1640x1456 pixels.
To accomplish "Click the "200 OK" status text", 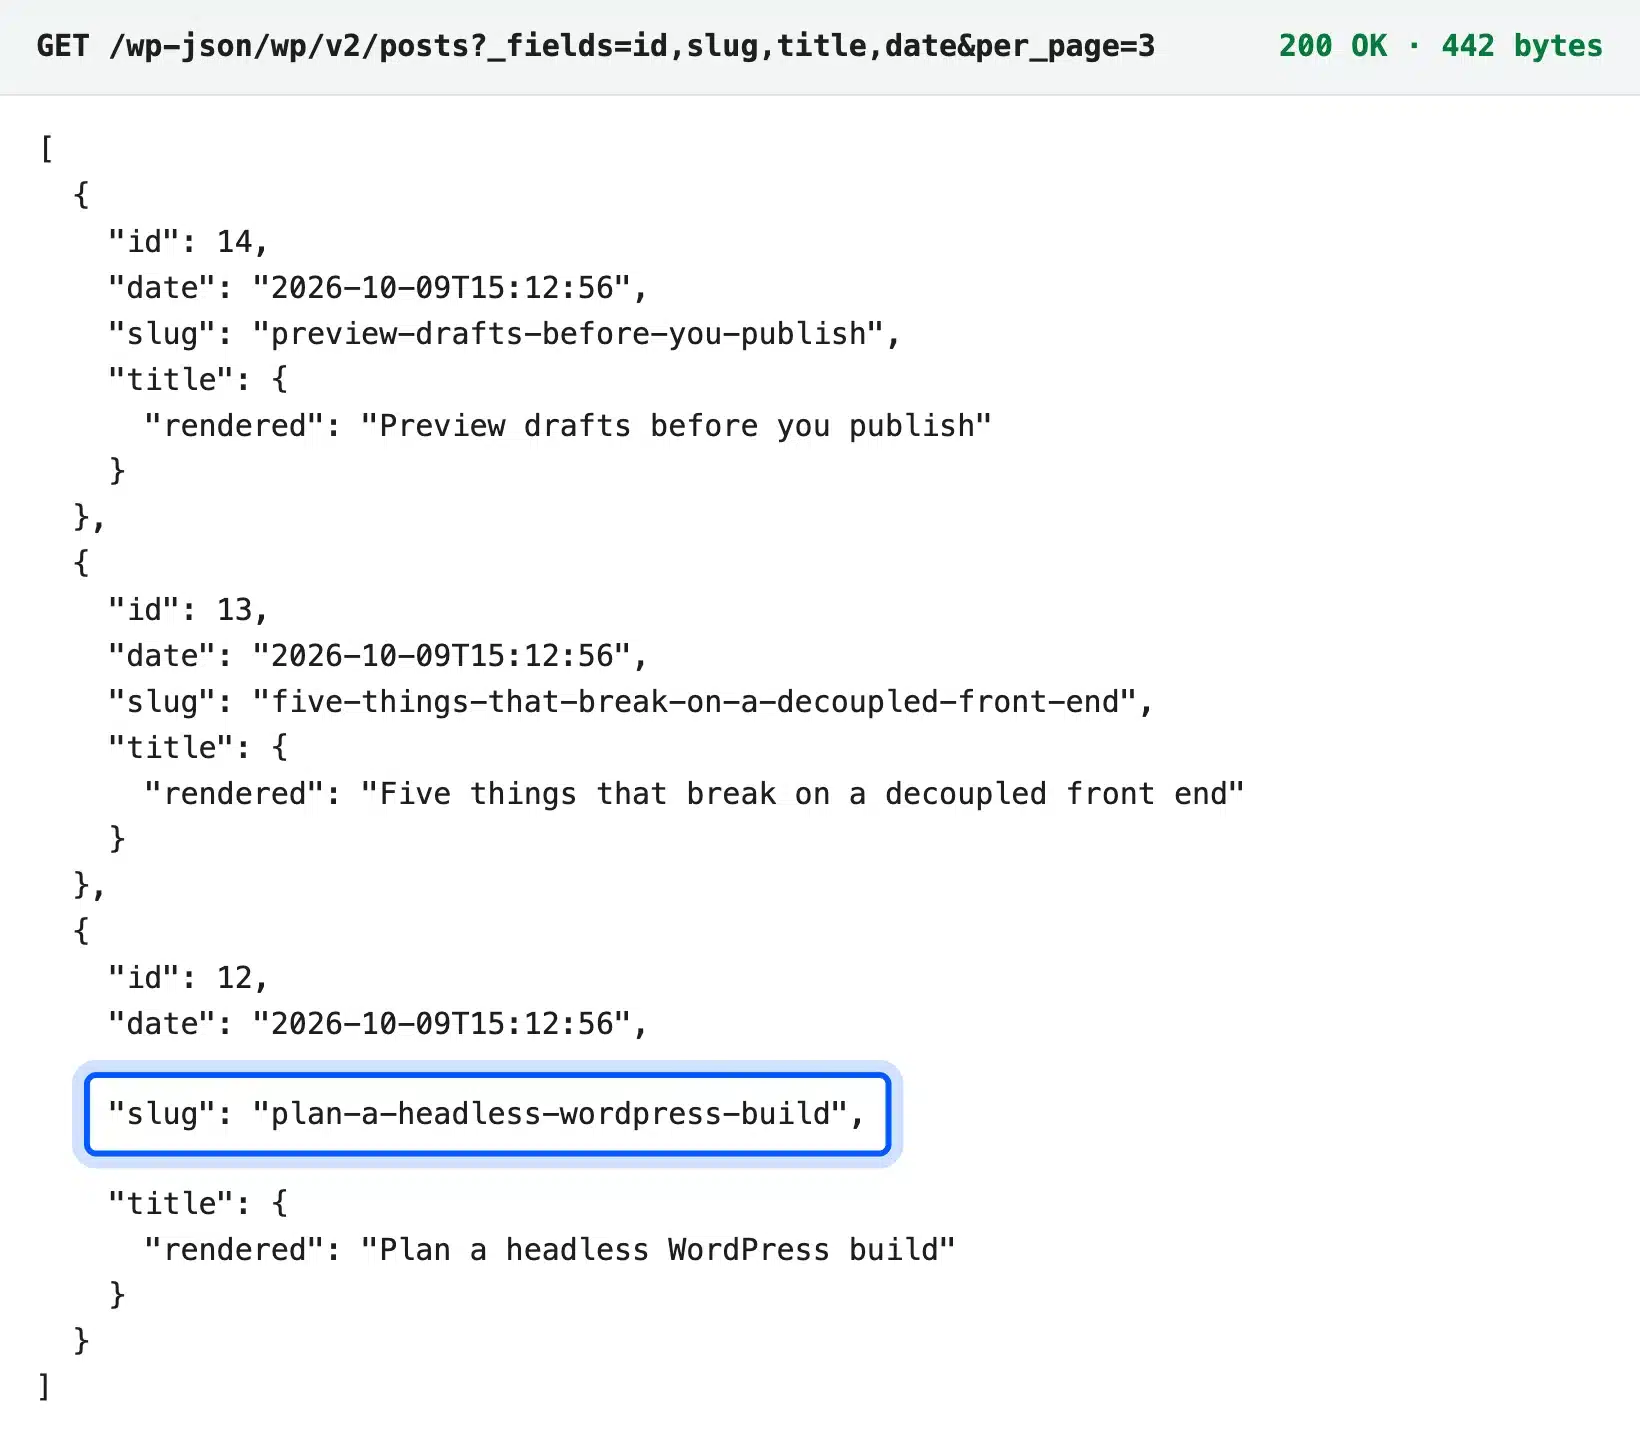I will pos(1333,46).
